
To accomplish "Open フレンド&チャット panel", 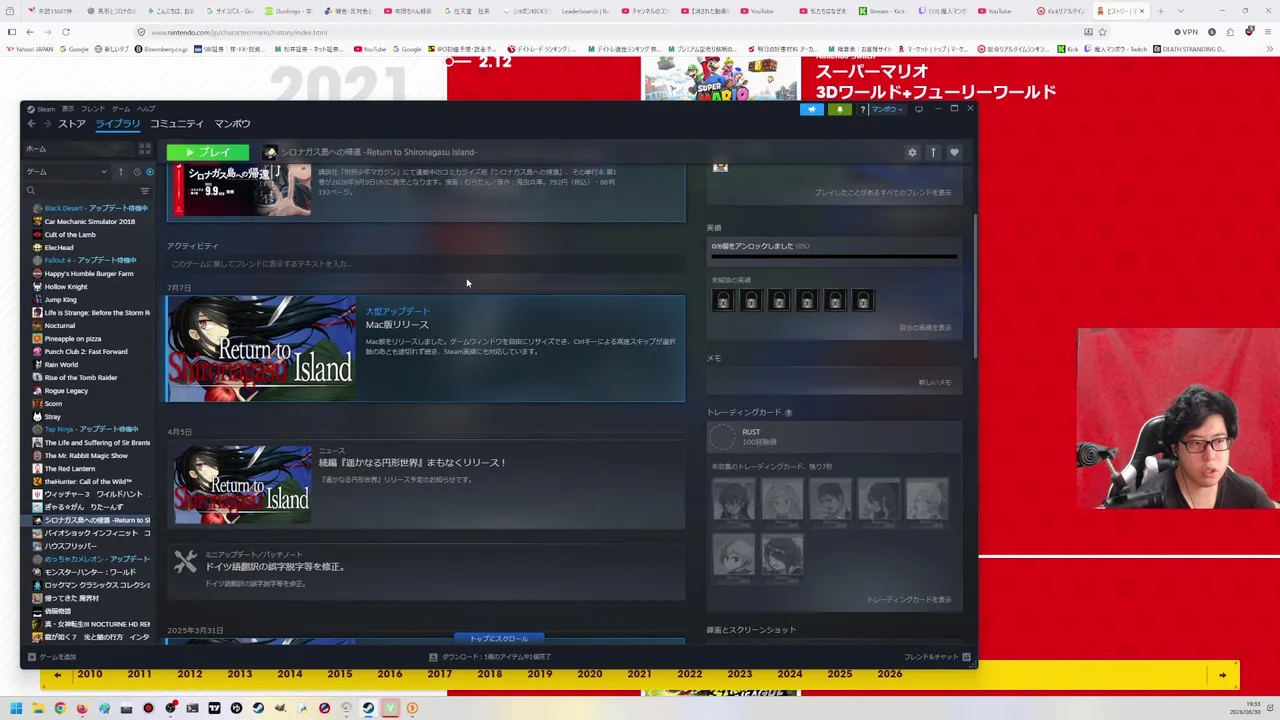I will tap(937, 657).
